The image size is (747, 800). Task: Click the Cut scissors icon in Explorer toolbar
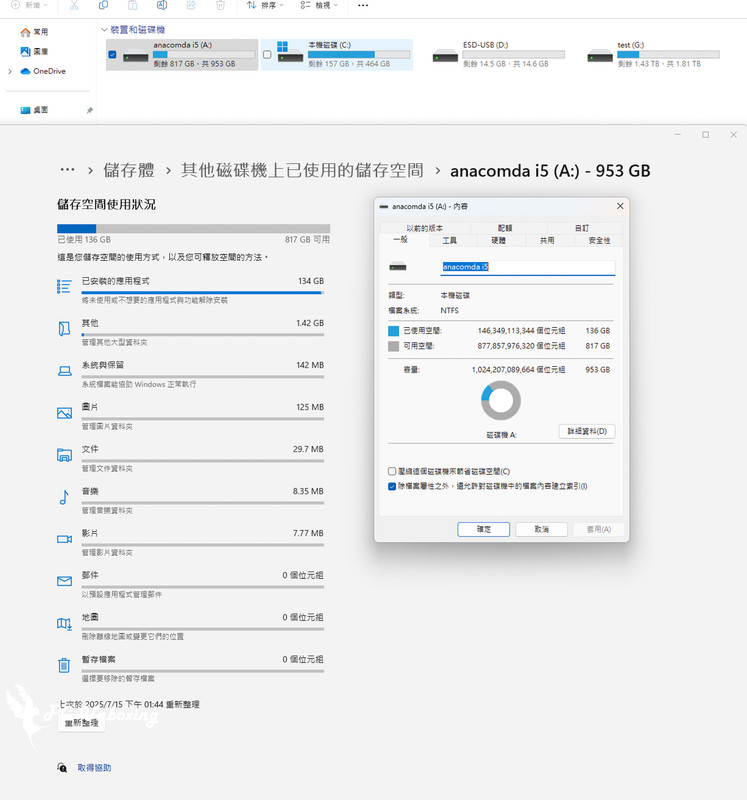[x=74, y=6]
